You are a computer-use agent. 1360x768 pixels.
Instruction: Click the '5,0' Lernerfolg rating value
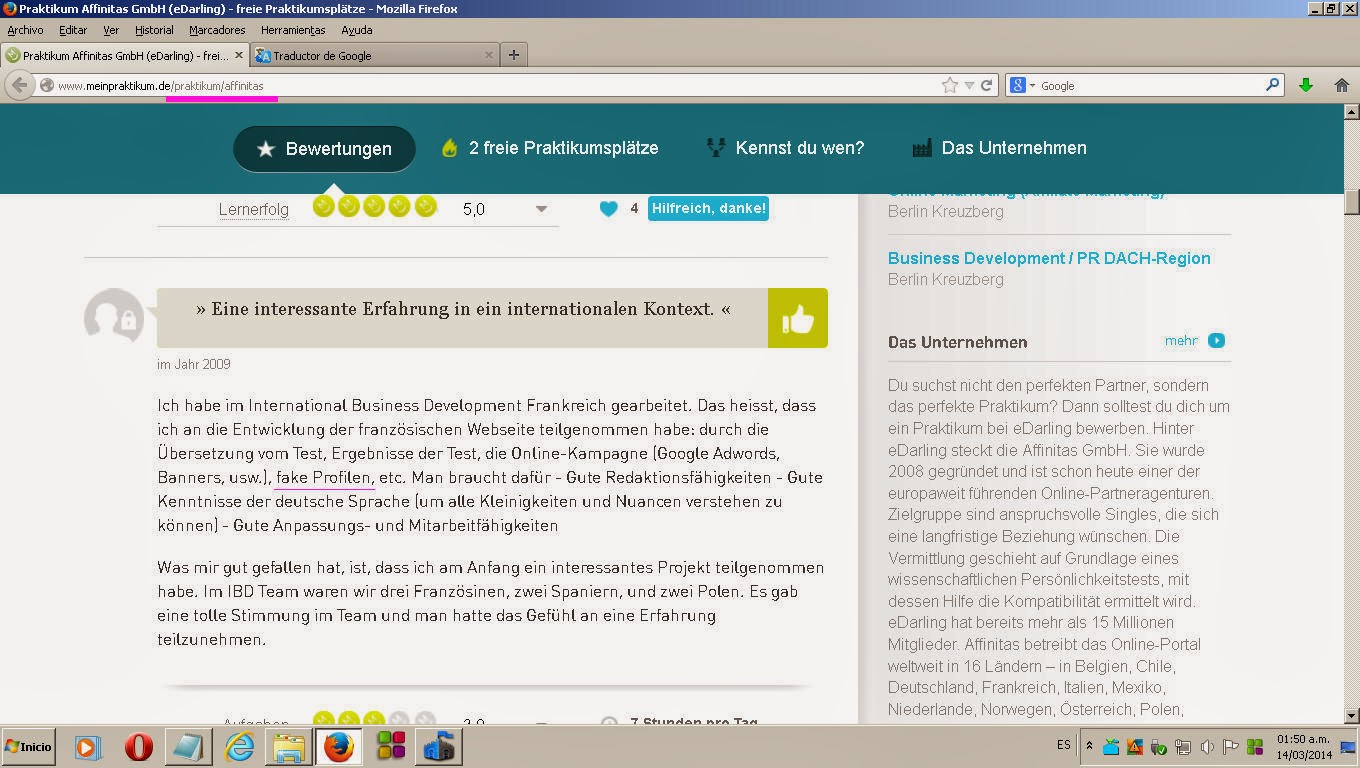474,209
